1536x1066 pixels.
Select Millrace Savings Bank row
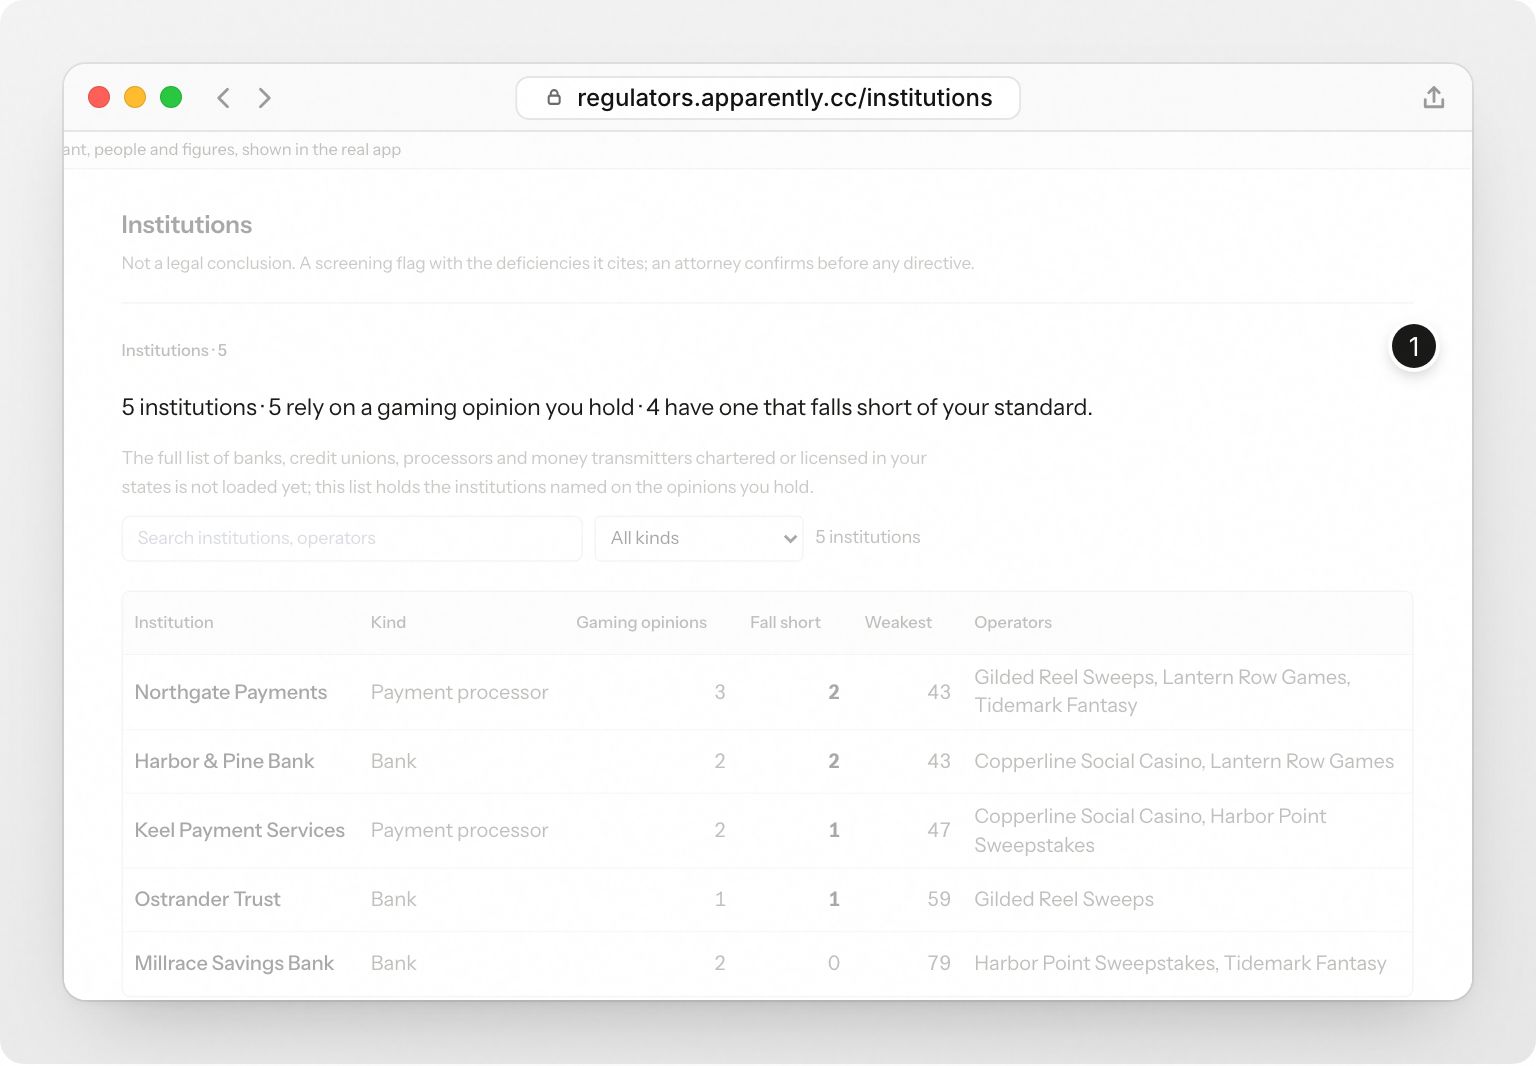click(767, 963)
